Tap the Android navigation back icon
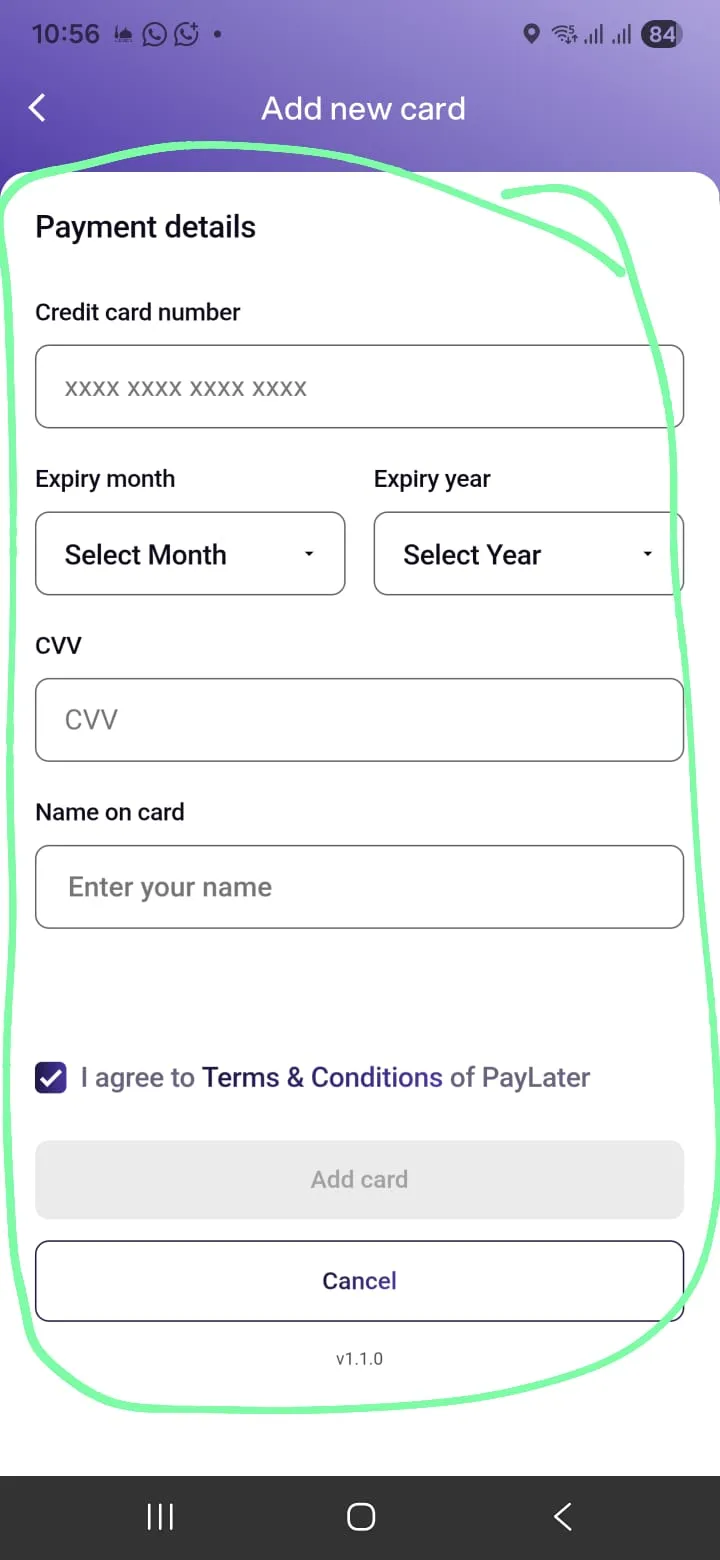The image size is (720, 1560). tap(563, 1517)
